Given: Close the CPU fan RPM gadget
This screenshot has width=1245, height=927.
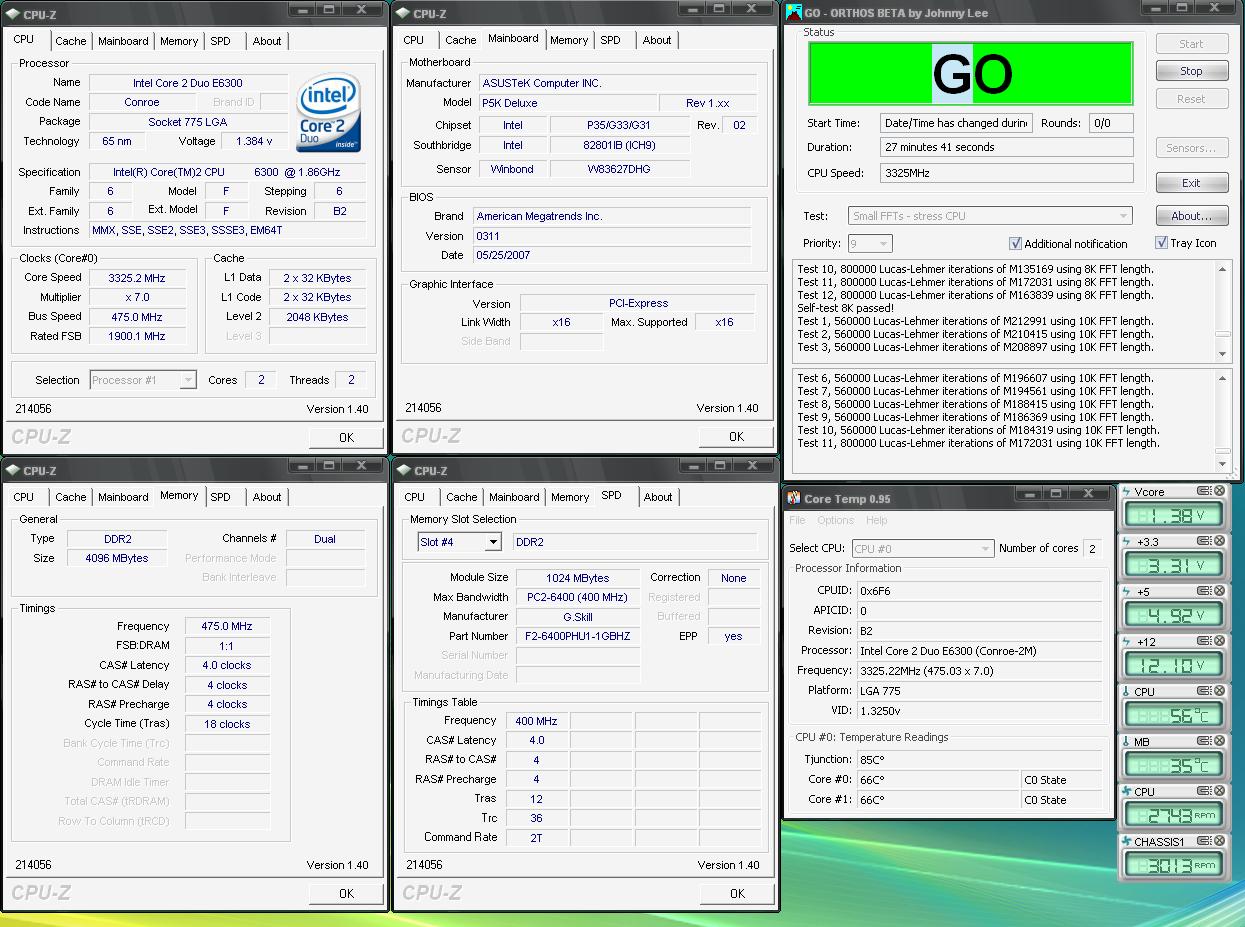Looking at the screenshot, I should (x=1219, y=791).
